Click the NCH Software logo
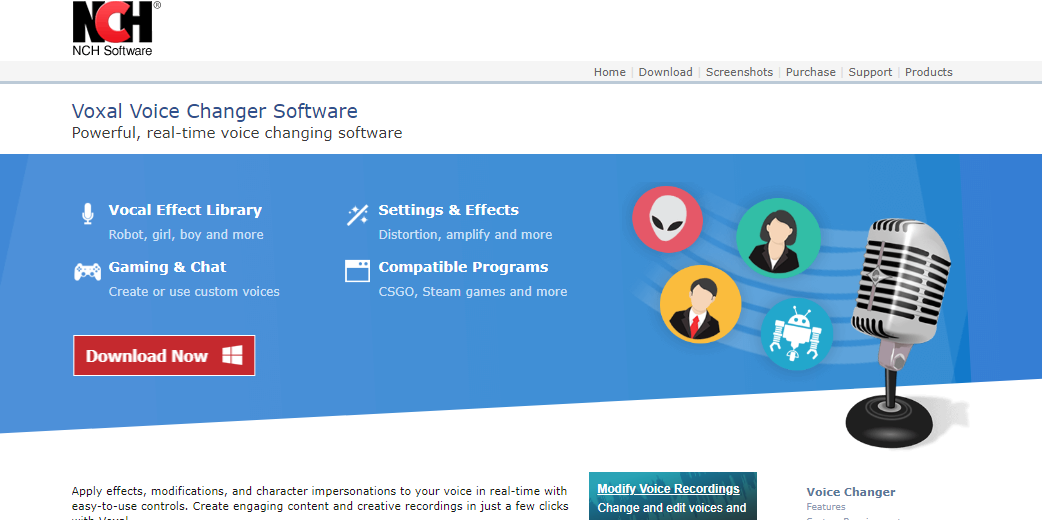 pyautogui.click(x=117, y=29)
